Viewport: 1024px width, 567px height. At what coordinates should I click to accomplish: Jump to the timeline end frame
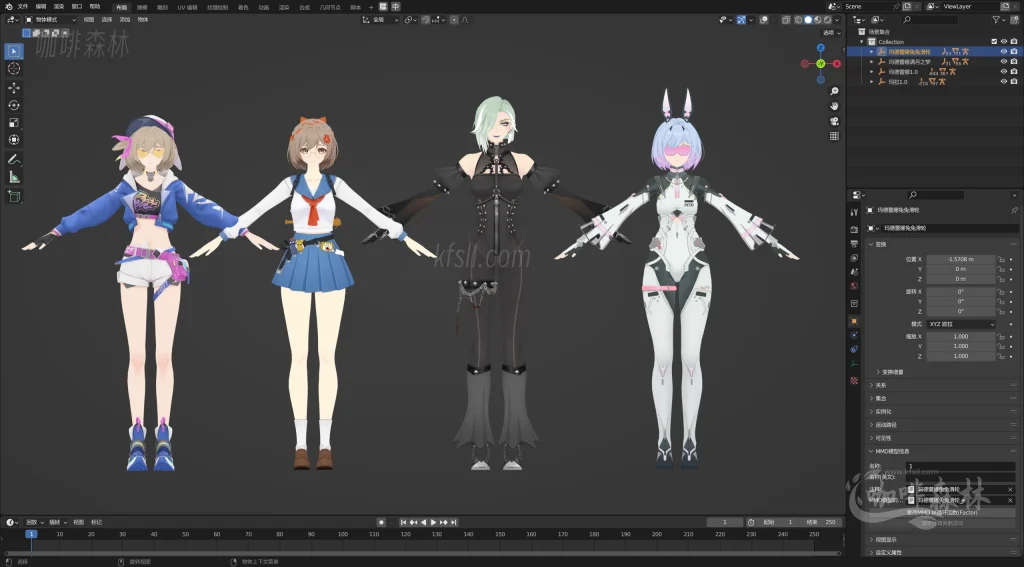pos(453,522)
